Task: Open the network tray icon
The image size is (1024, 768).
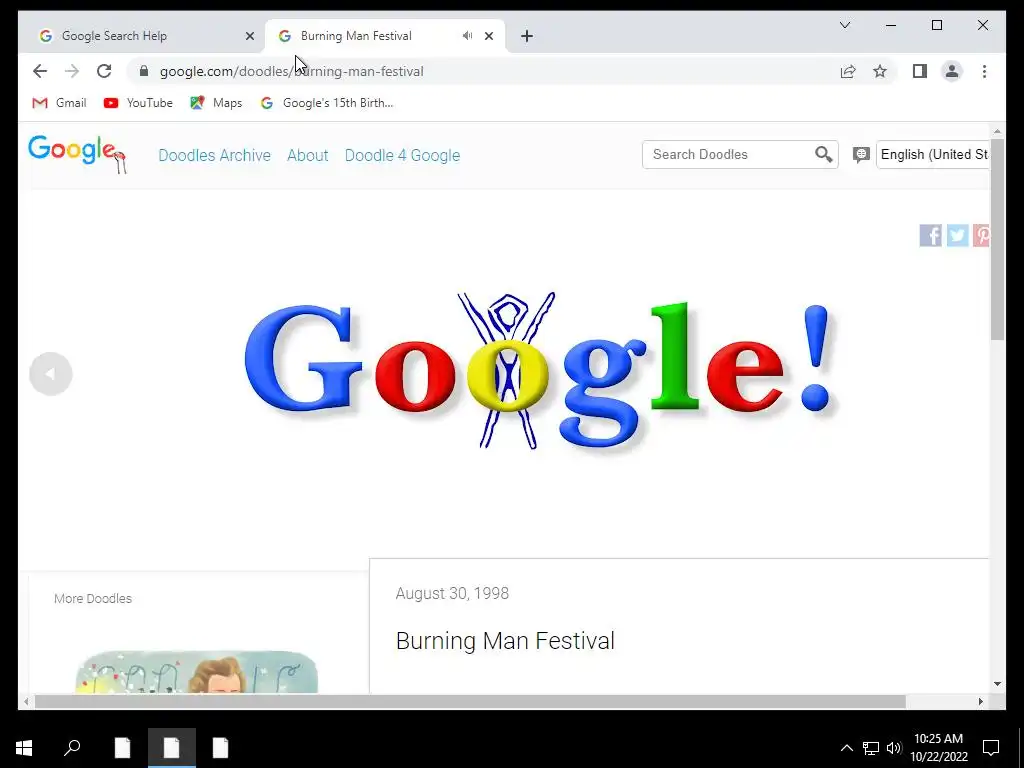Action: tap(871, 748)
